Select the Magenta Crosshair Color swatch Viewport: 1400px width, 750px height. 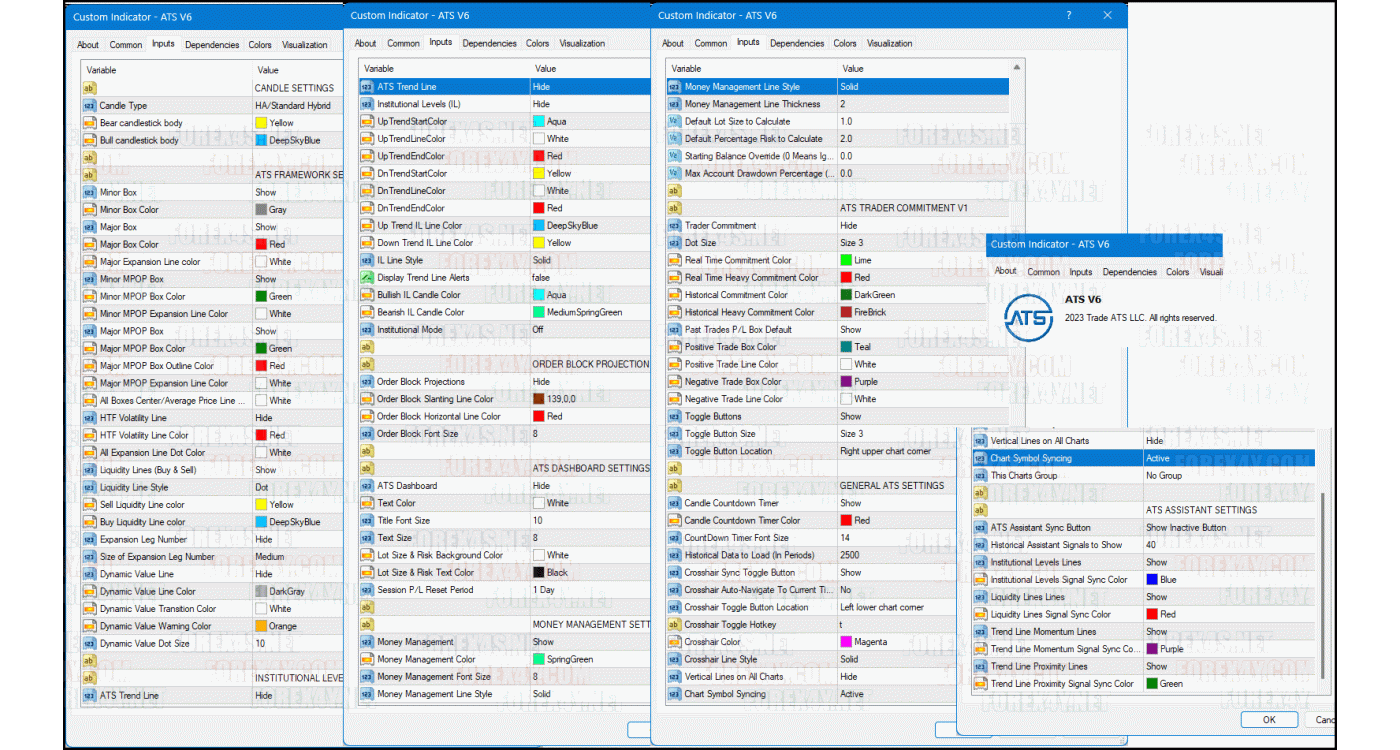click(846, 642)
